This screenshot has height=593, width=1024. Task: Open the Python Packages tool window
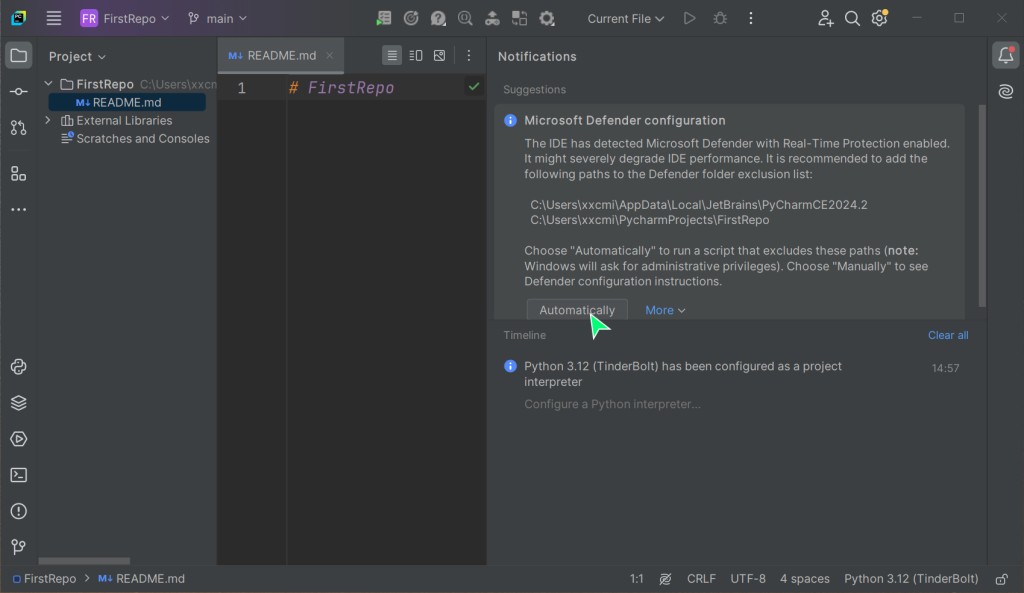[18, 403]
